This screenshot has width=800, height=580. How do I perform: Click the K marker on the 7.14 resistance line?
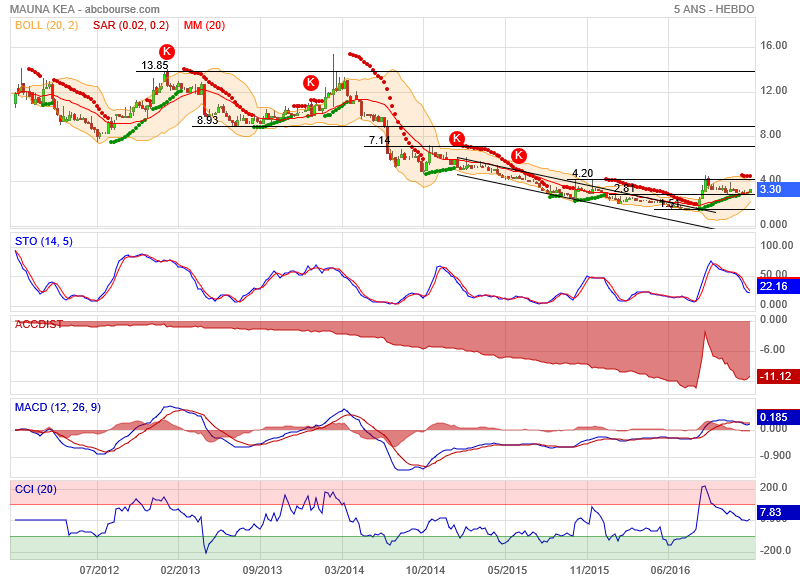457,138
